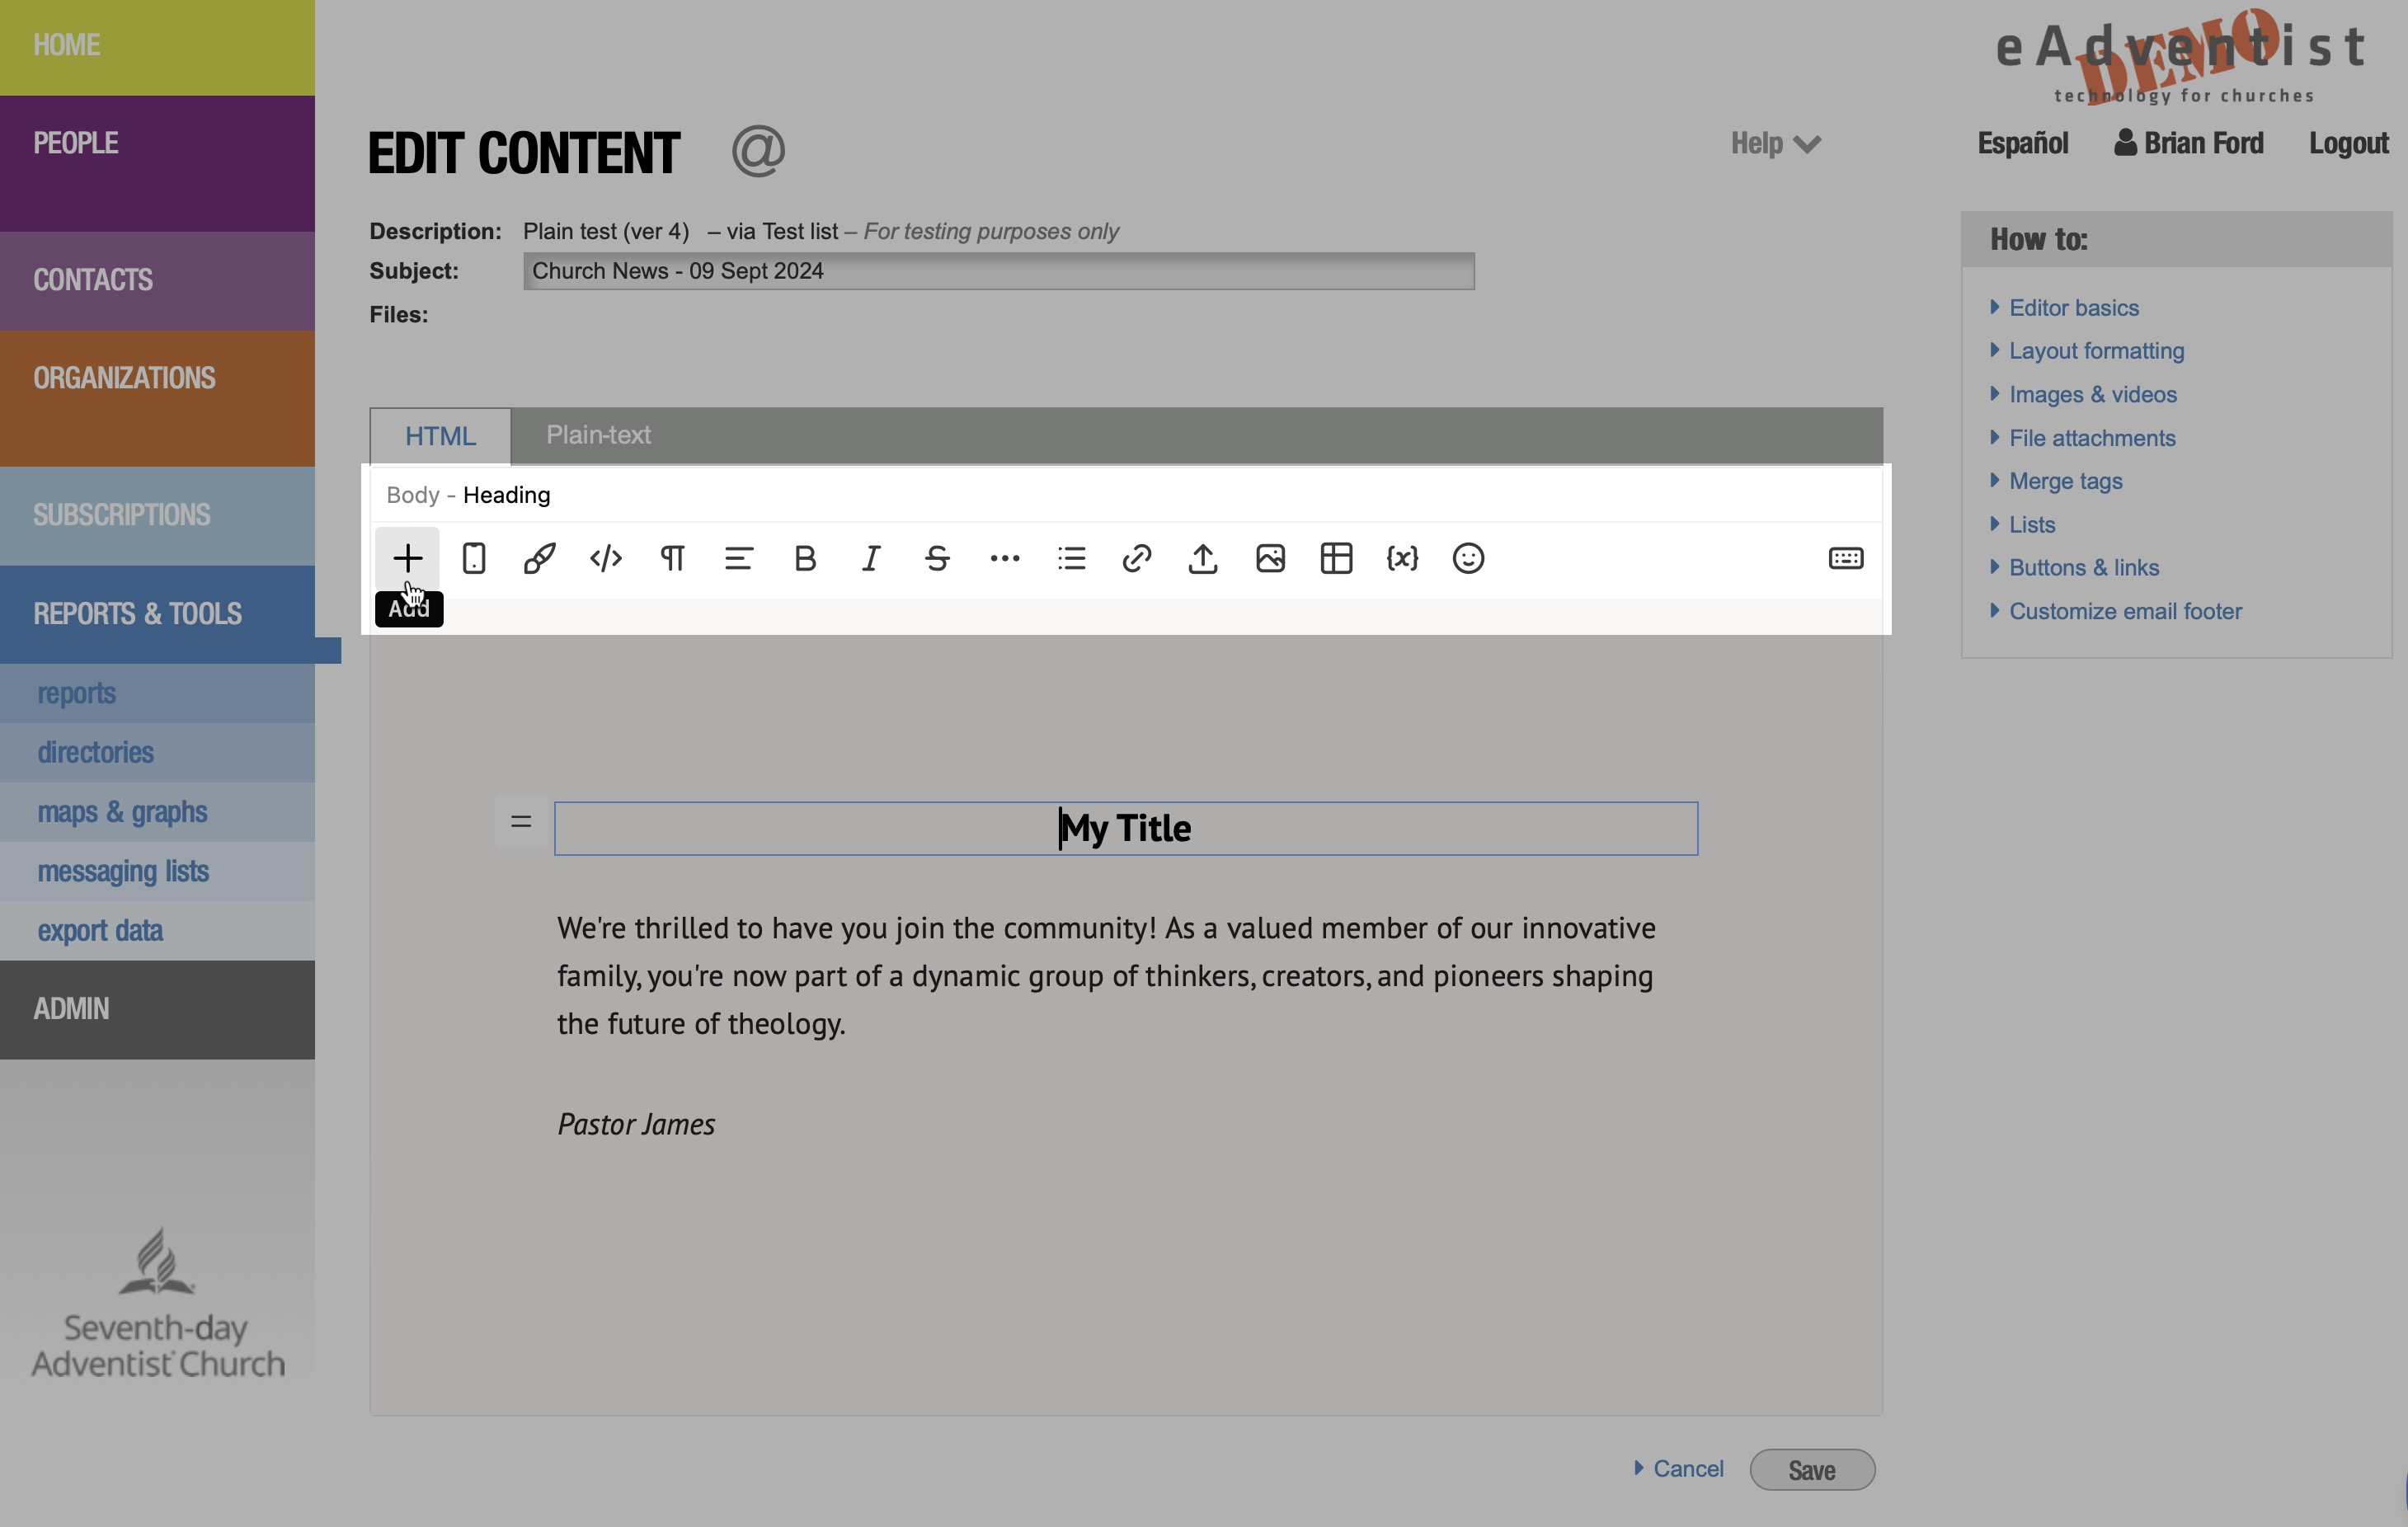The height and width of the screenshot is (1527, 2408).
Task: Insert a link with chain icon
Action: [1137, 558]
